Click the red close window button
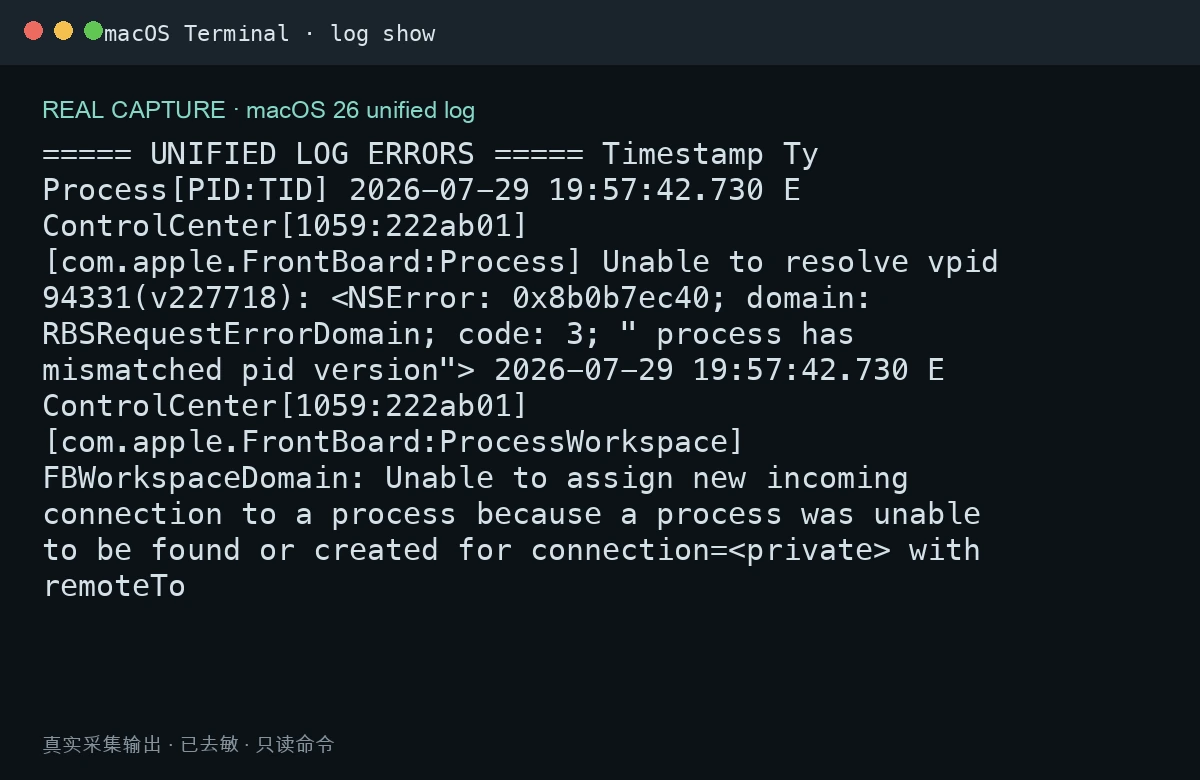Image resolution: width=1200 pixels, height=780 pixels. point(33,31)
